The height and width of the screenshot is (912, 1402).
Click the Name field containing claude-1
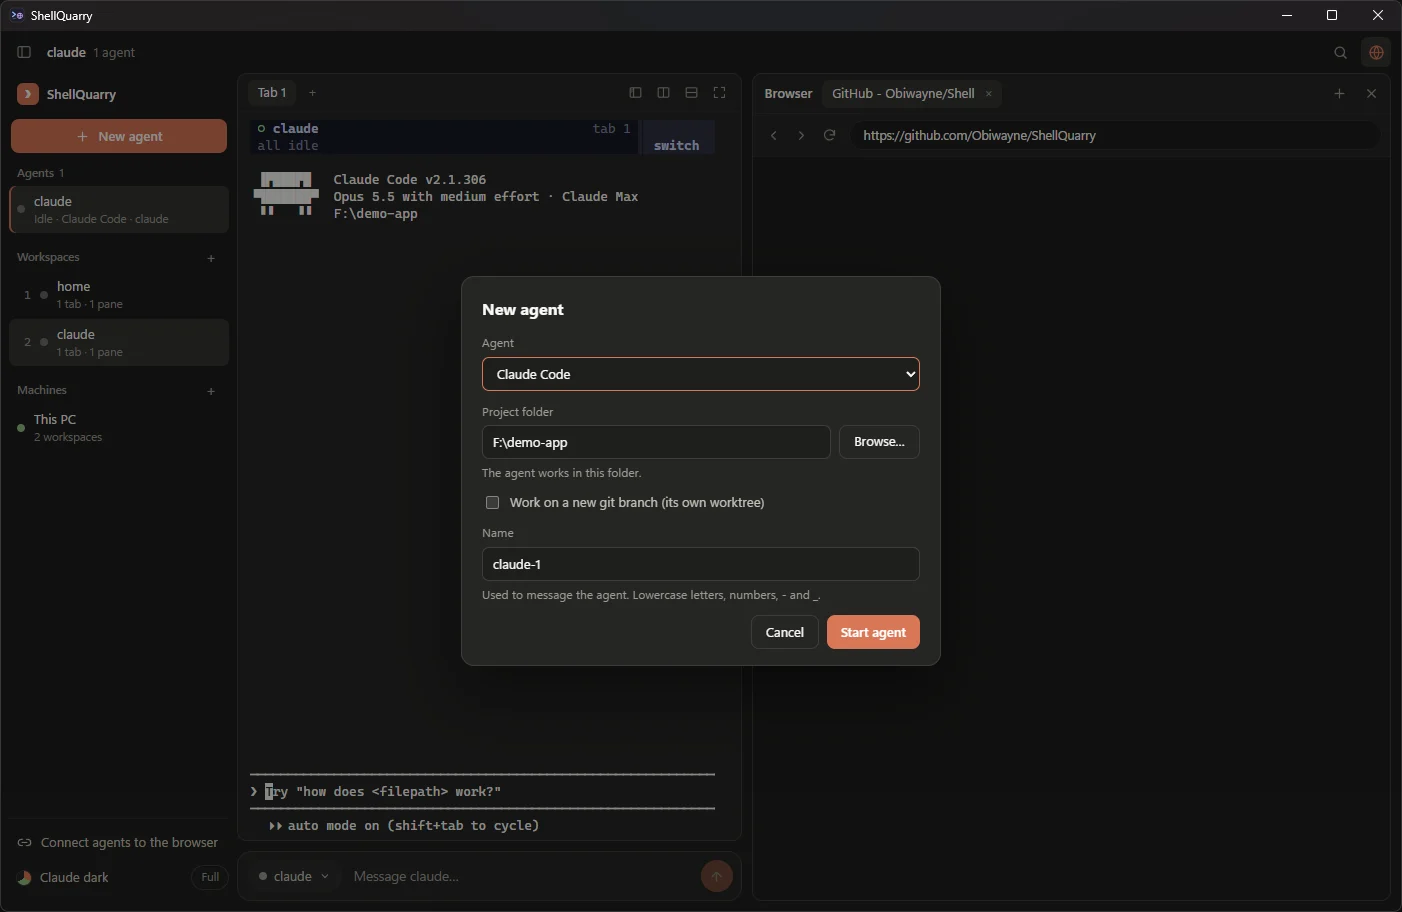[x=700, y=564]
